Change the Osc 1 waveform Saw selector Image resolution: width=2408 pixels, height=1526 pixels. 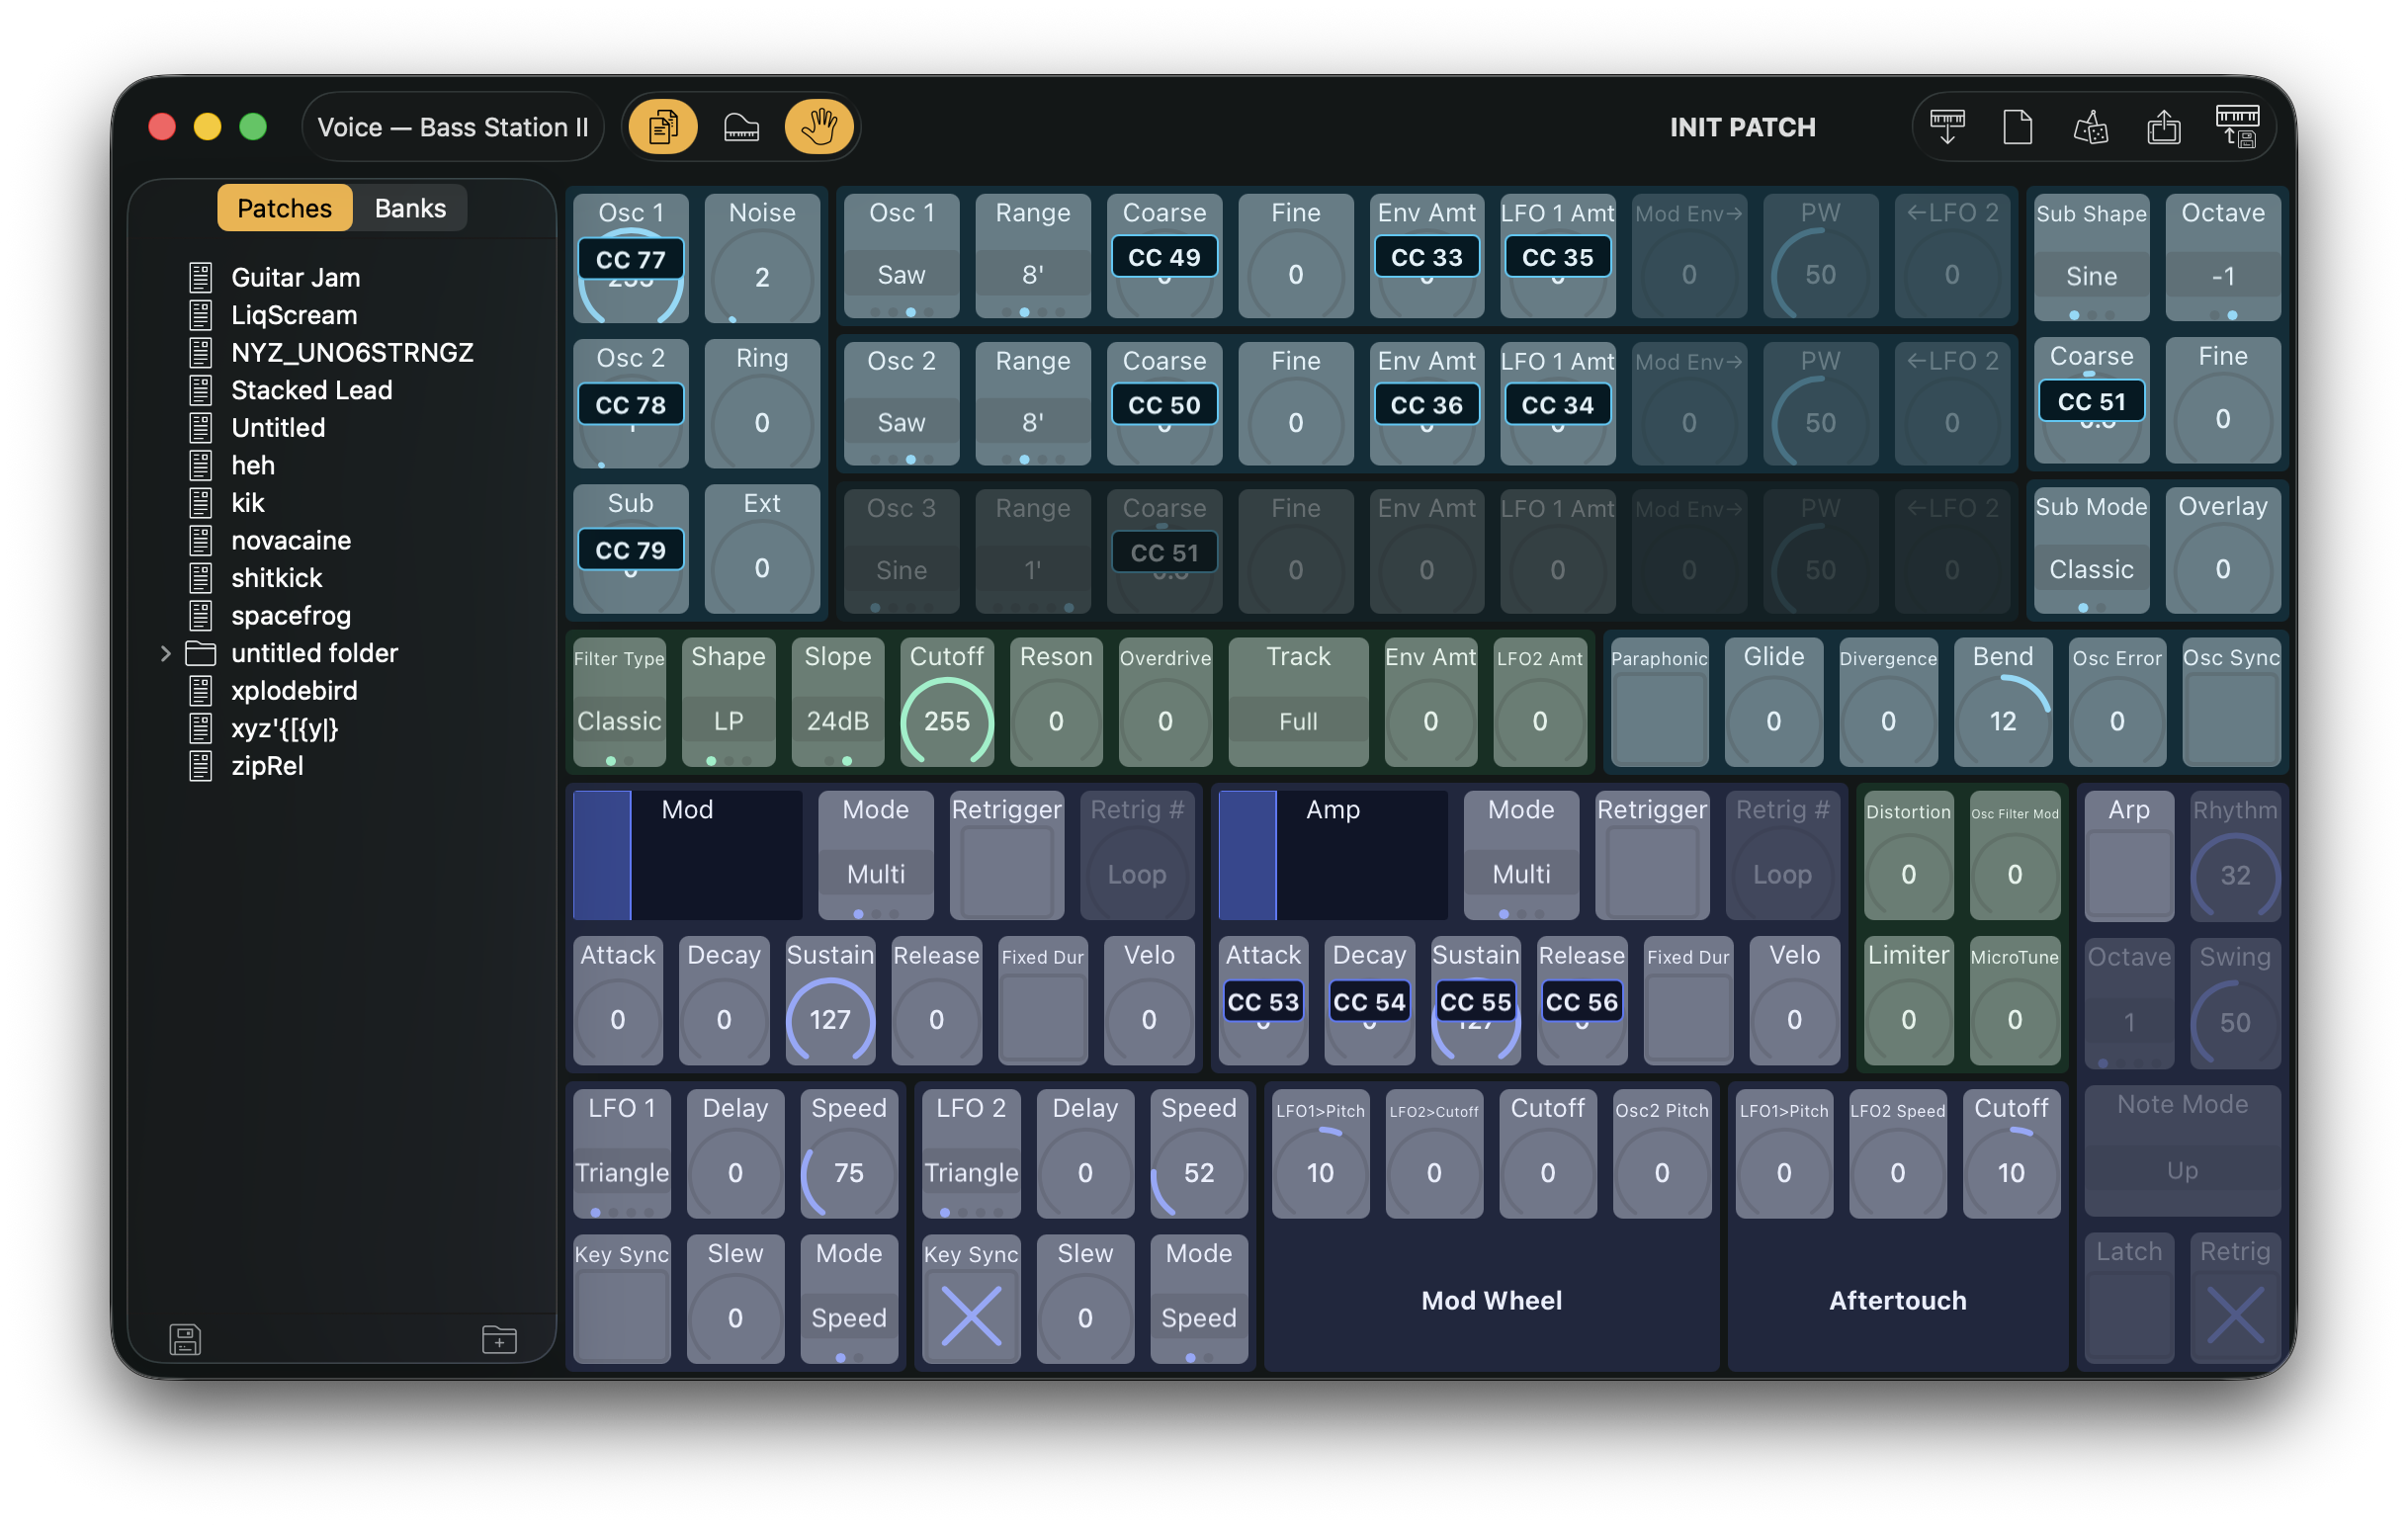[x=901, y=275]
